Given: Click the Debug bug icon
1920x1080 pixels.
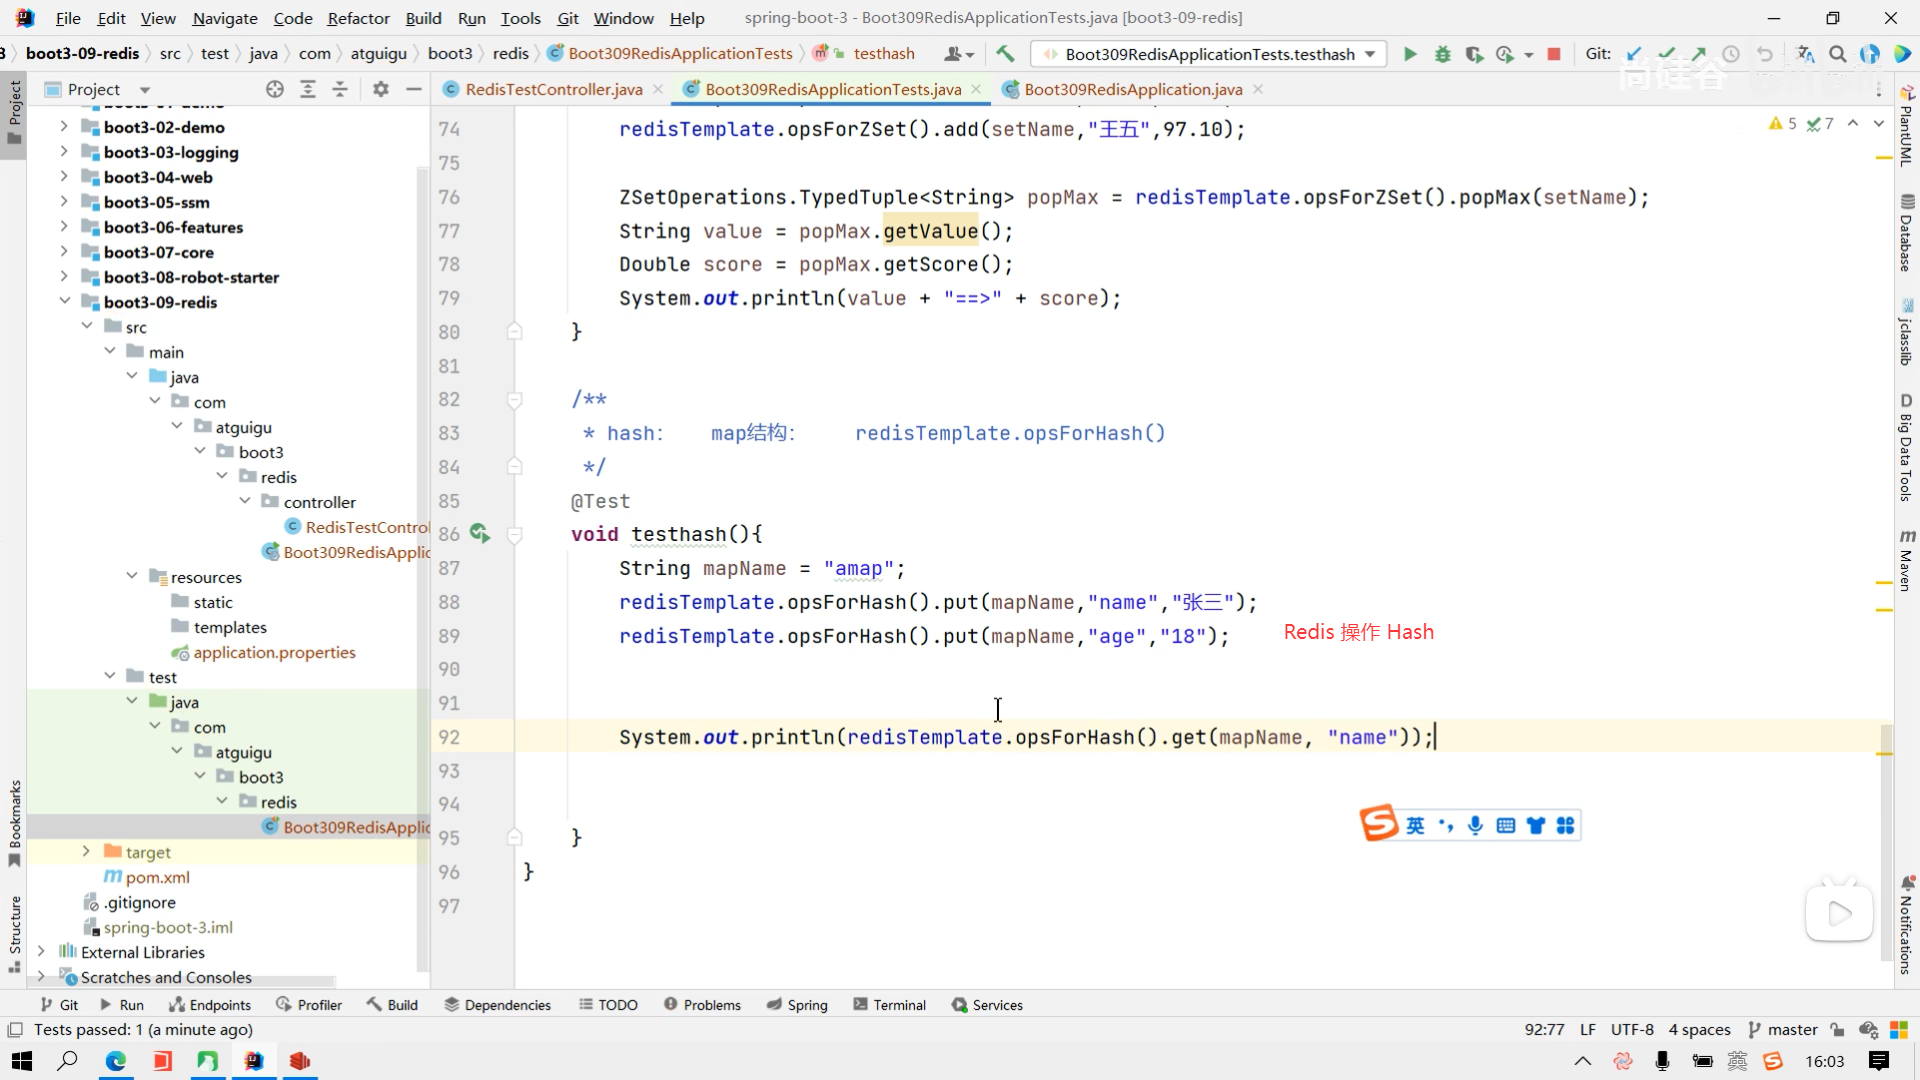Looking at the screenshot, I should [1442, 54].
